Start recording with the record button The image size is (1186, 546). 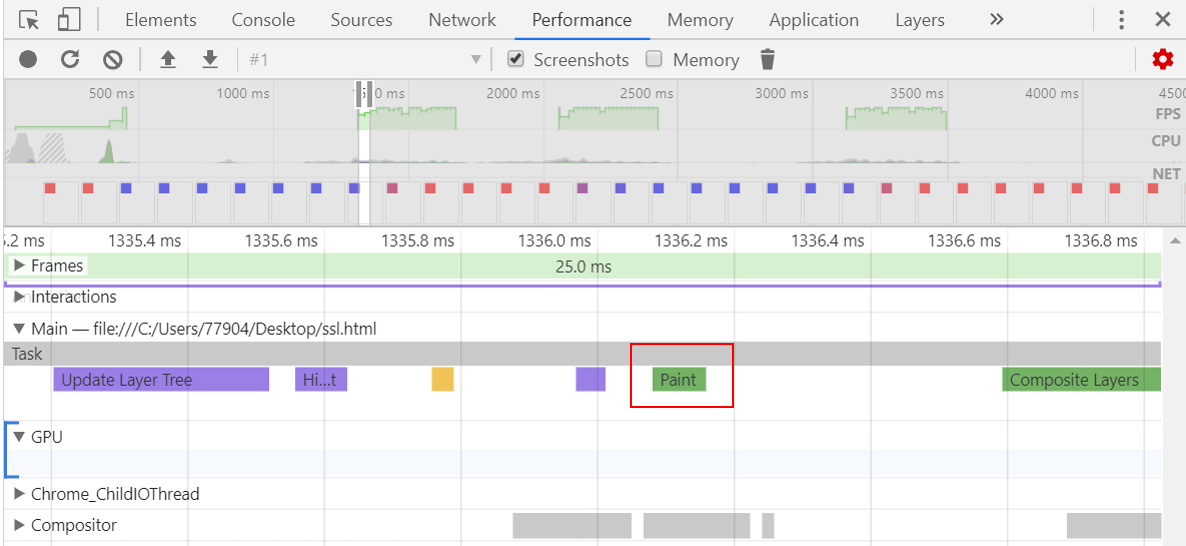(x=28, y=60)
